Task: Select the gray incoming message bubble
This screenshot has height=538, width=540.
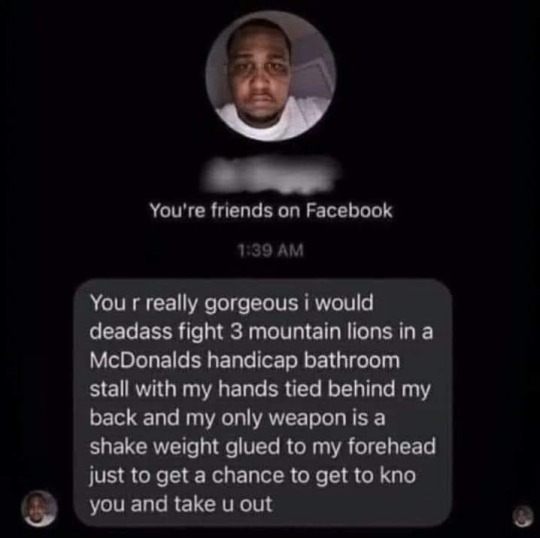Action: click(263, 403)
